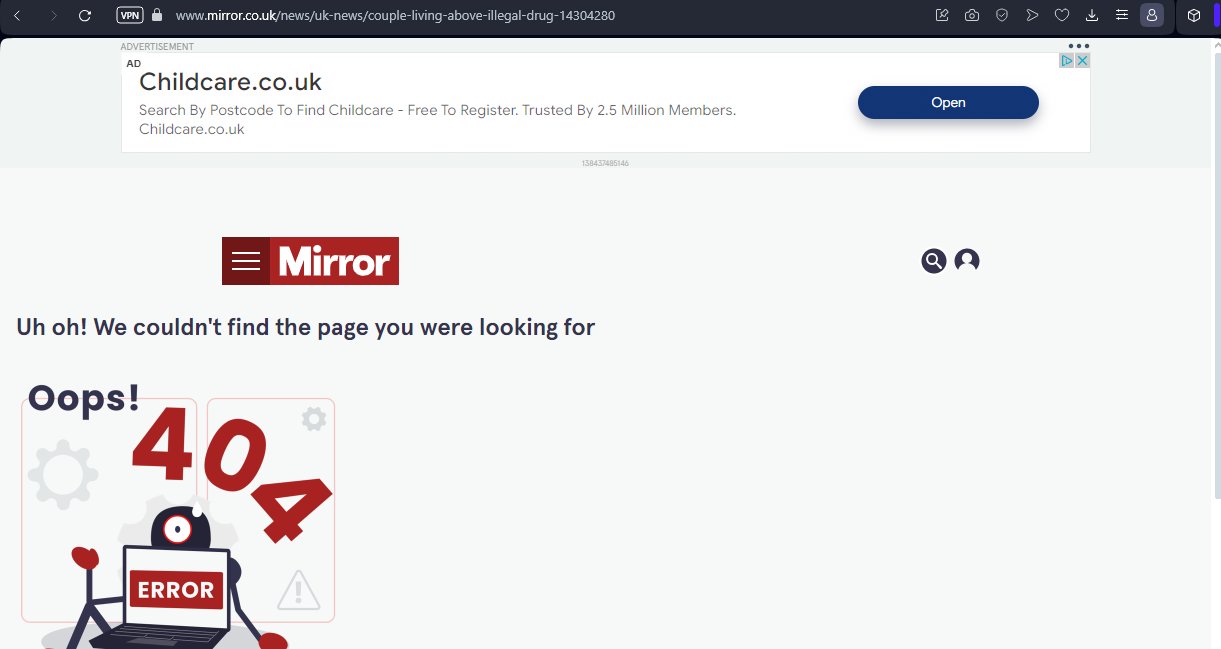1221x649 pixels.
Task: Open the downloads icon
Action: pos(1092,15)
